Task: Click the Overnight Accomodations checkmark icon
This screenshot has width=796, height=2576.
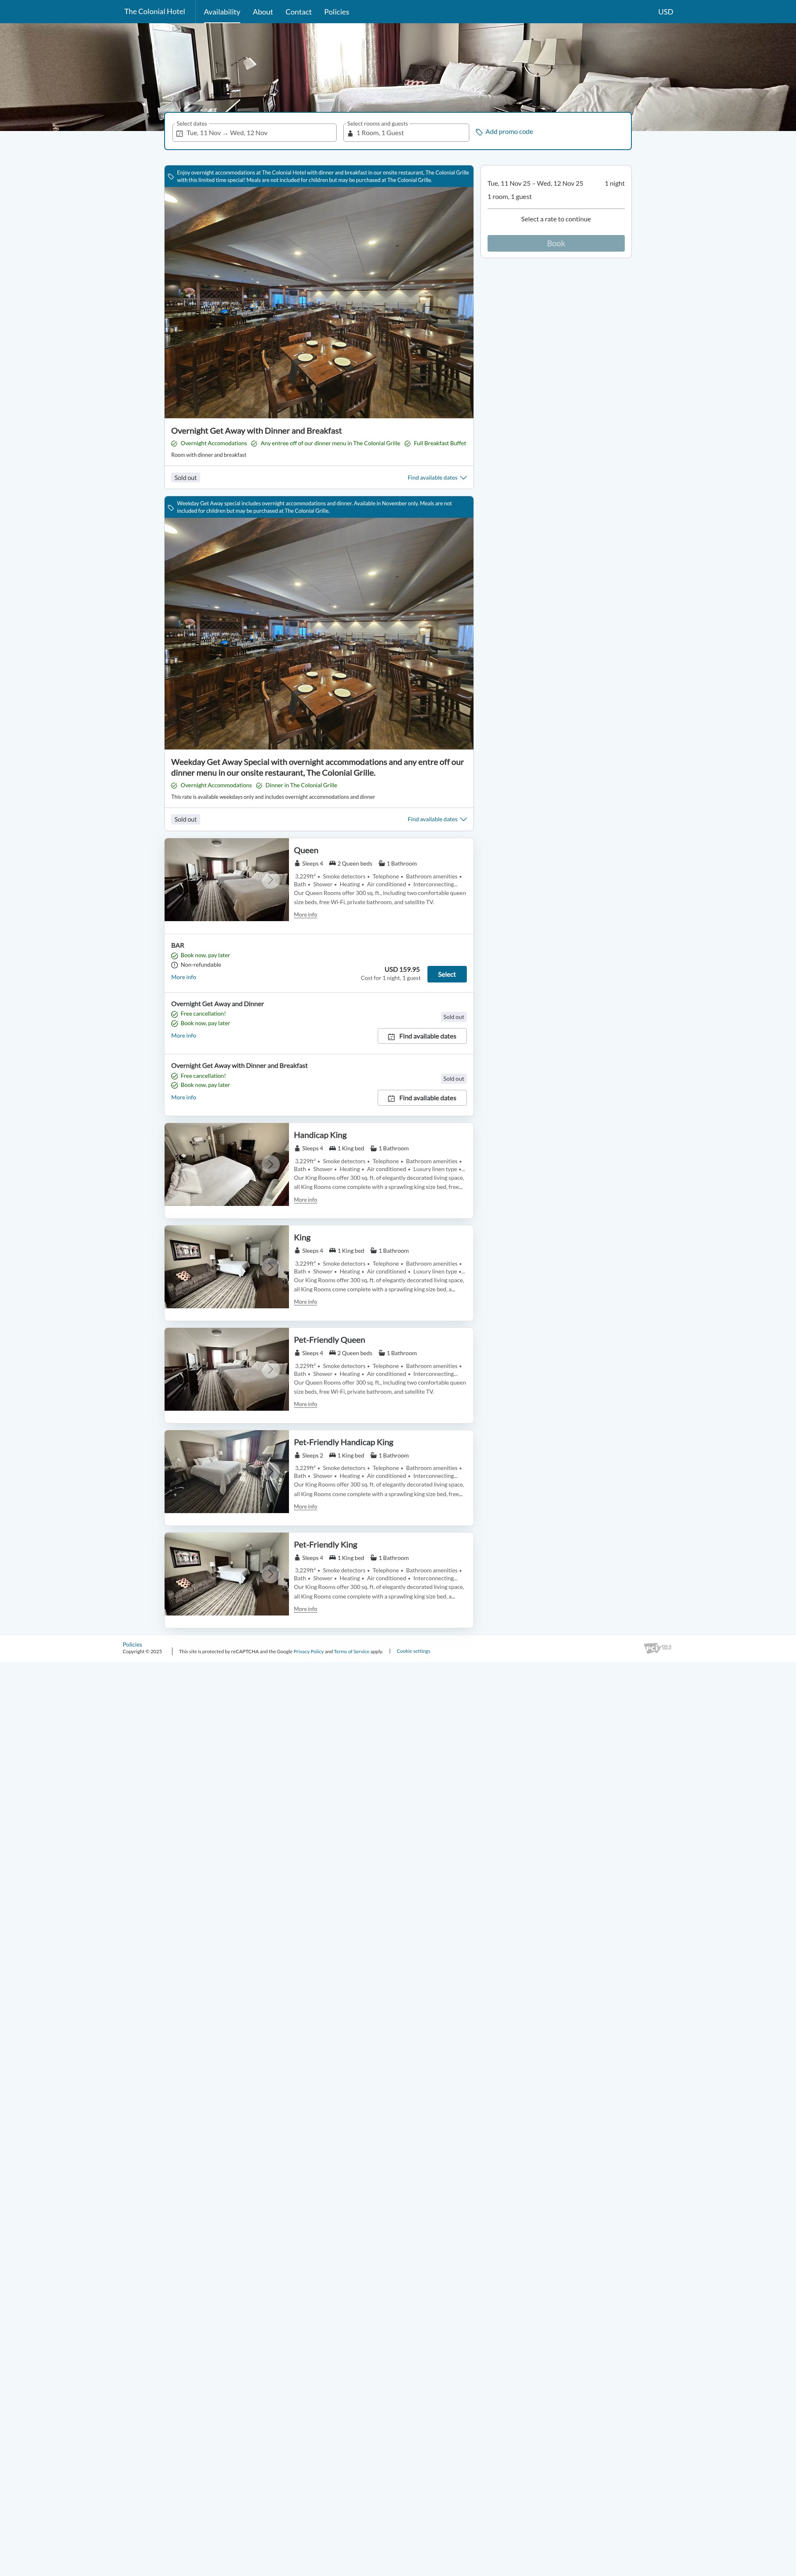Action: (174, 443)
